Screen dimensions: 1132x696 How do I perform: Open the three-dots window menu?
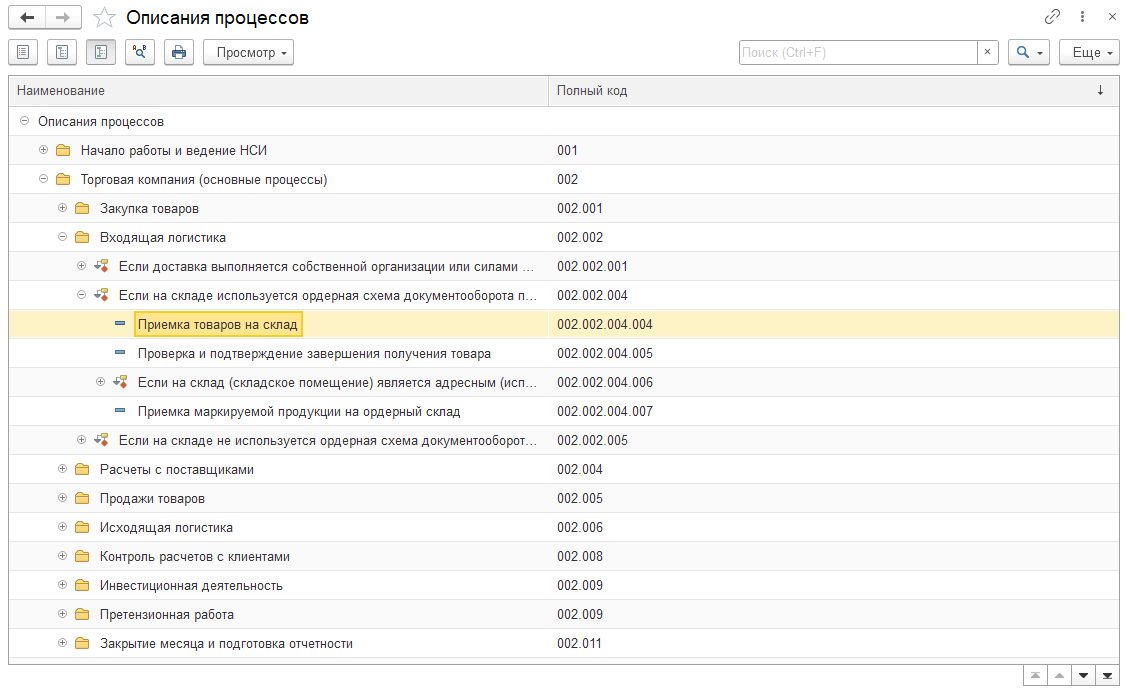click(1083, 17)
